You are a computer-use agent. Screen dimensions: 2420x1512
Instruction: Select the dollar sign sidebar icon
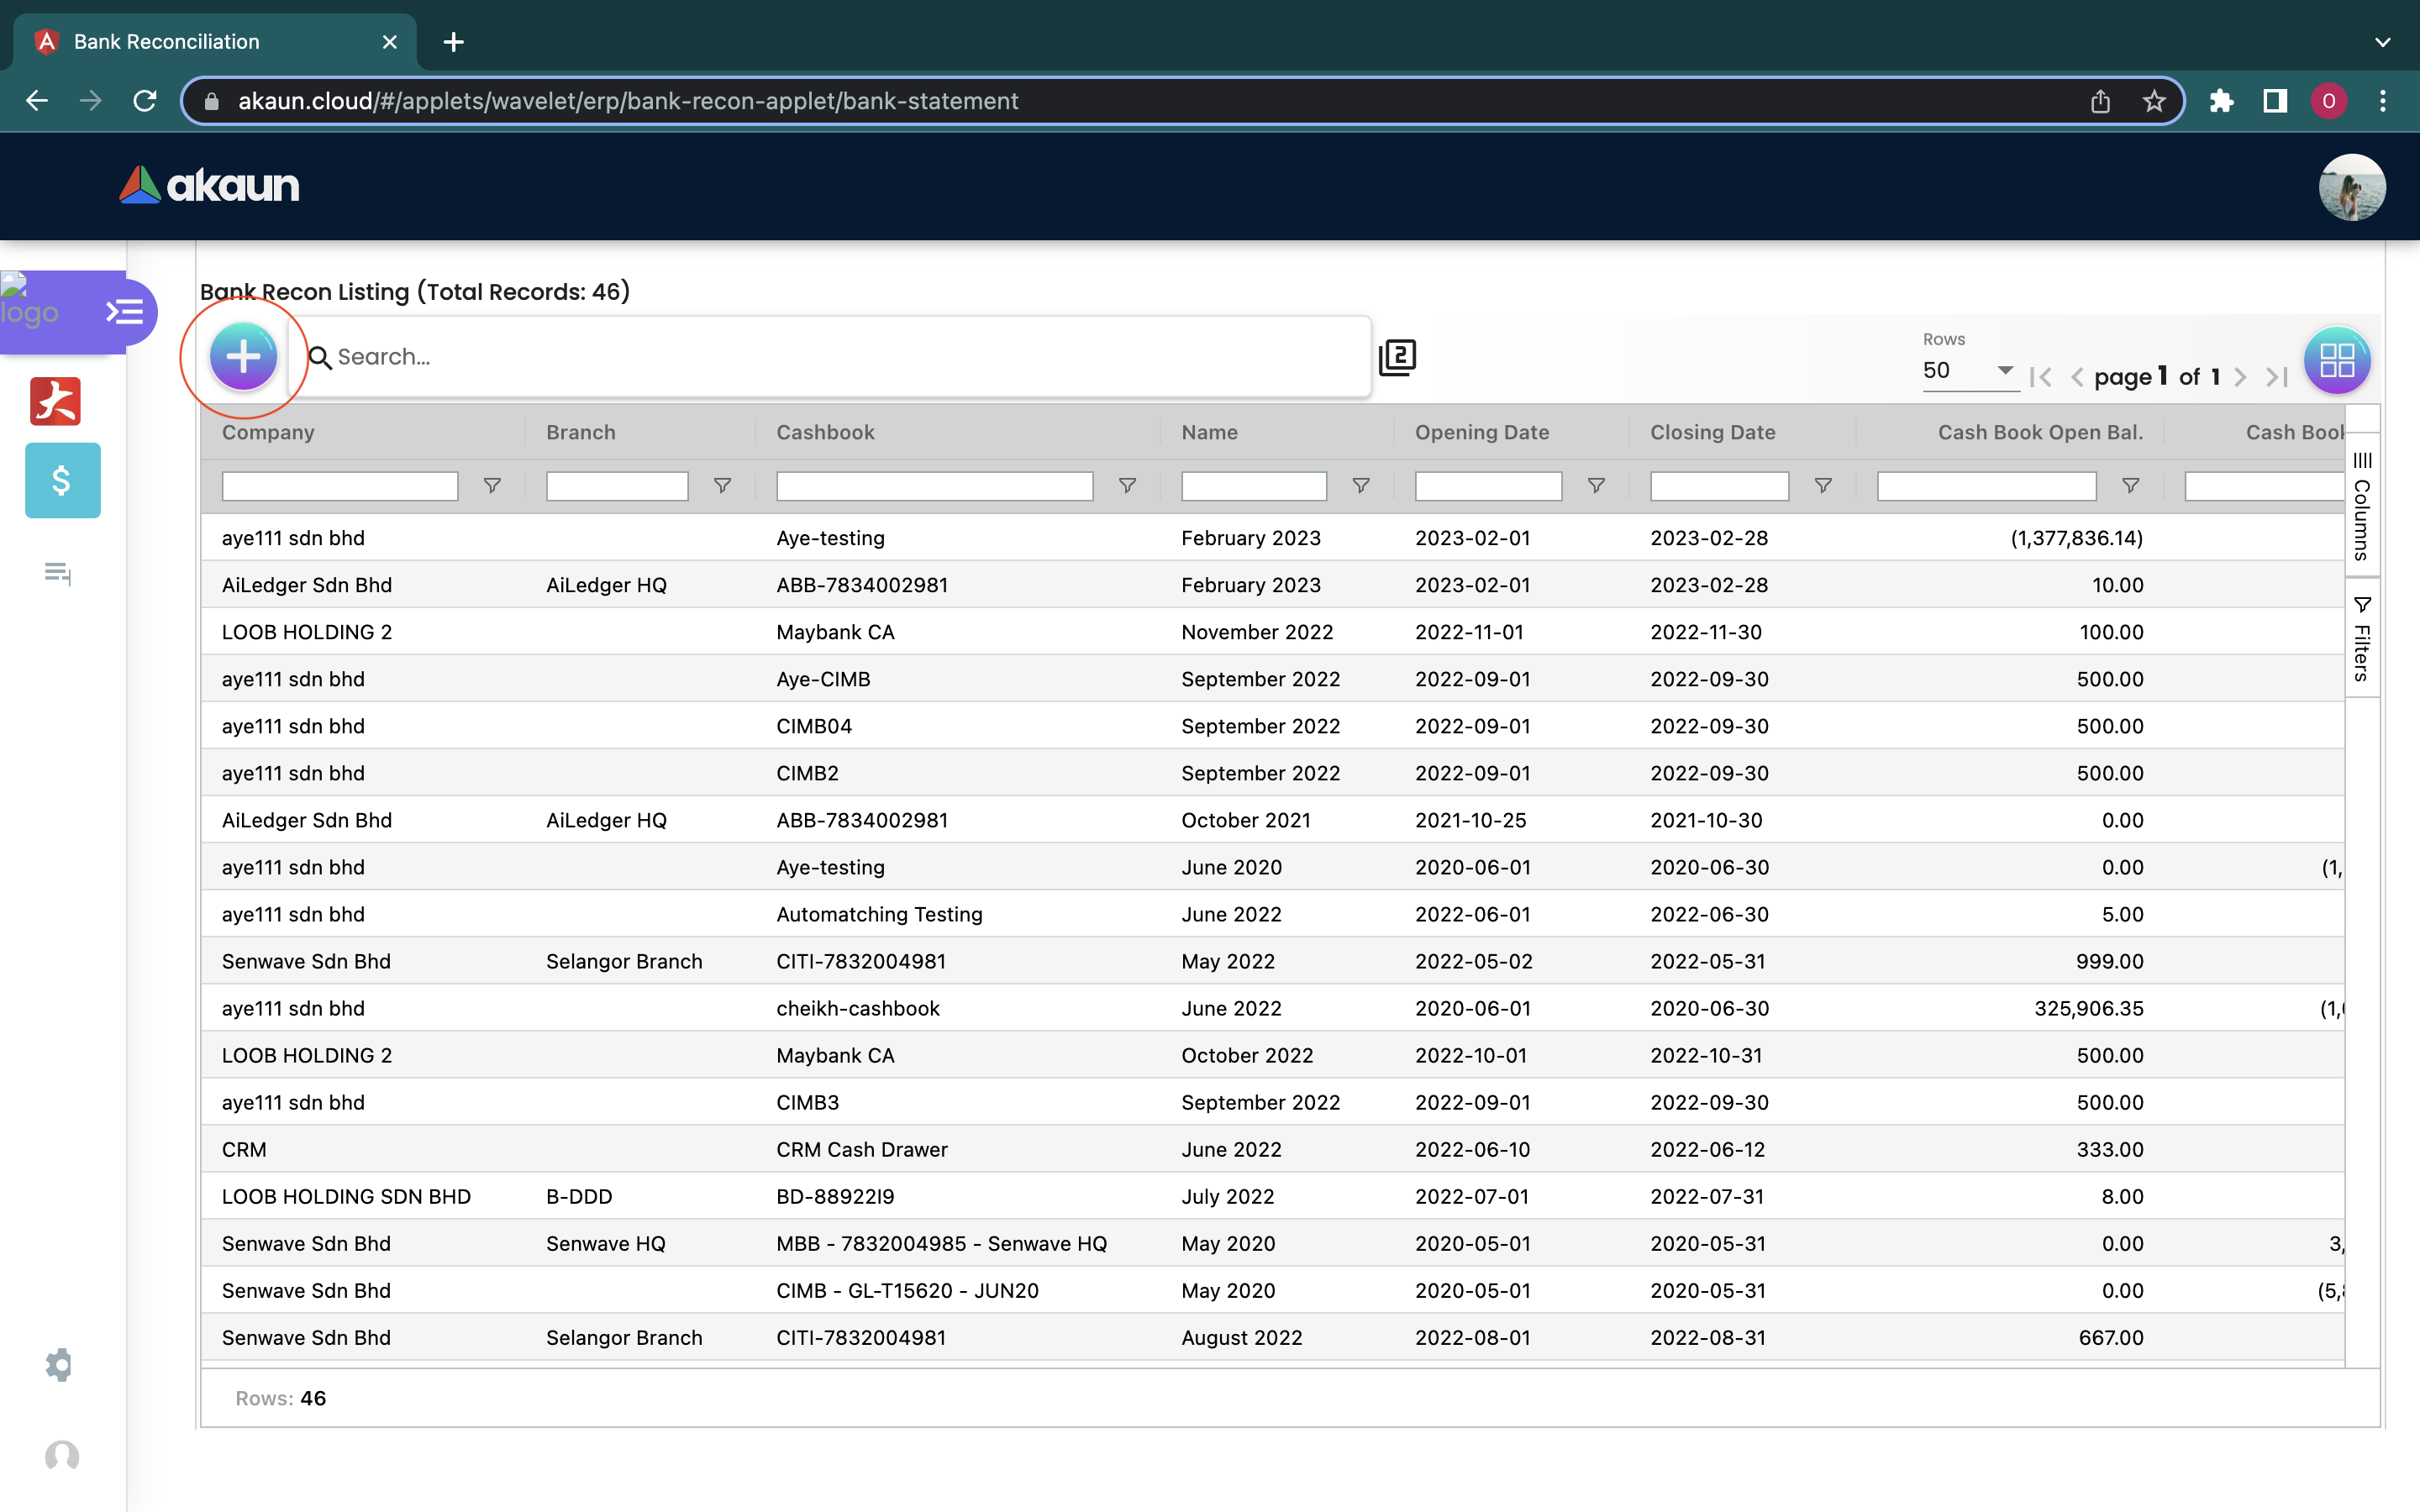[x=62, y=481]
